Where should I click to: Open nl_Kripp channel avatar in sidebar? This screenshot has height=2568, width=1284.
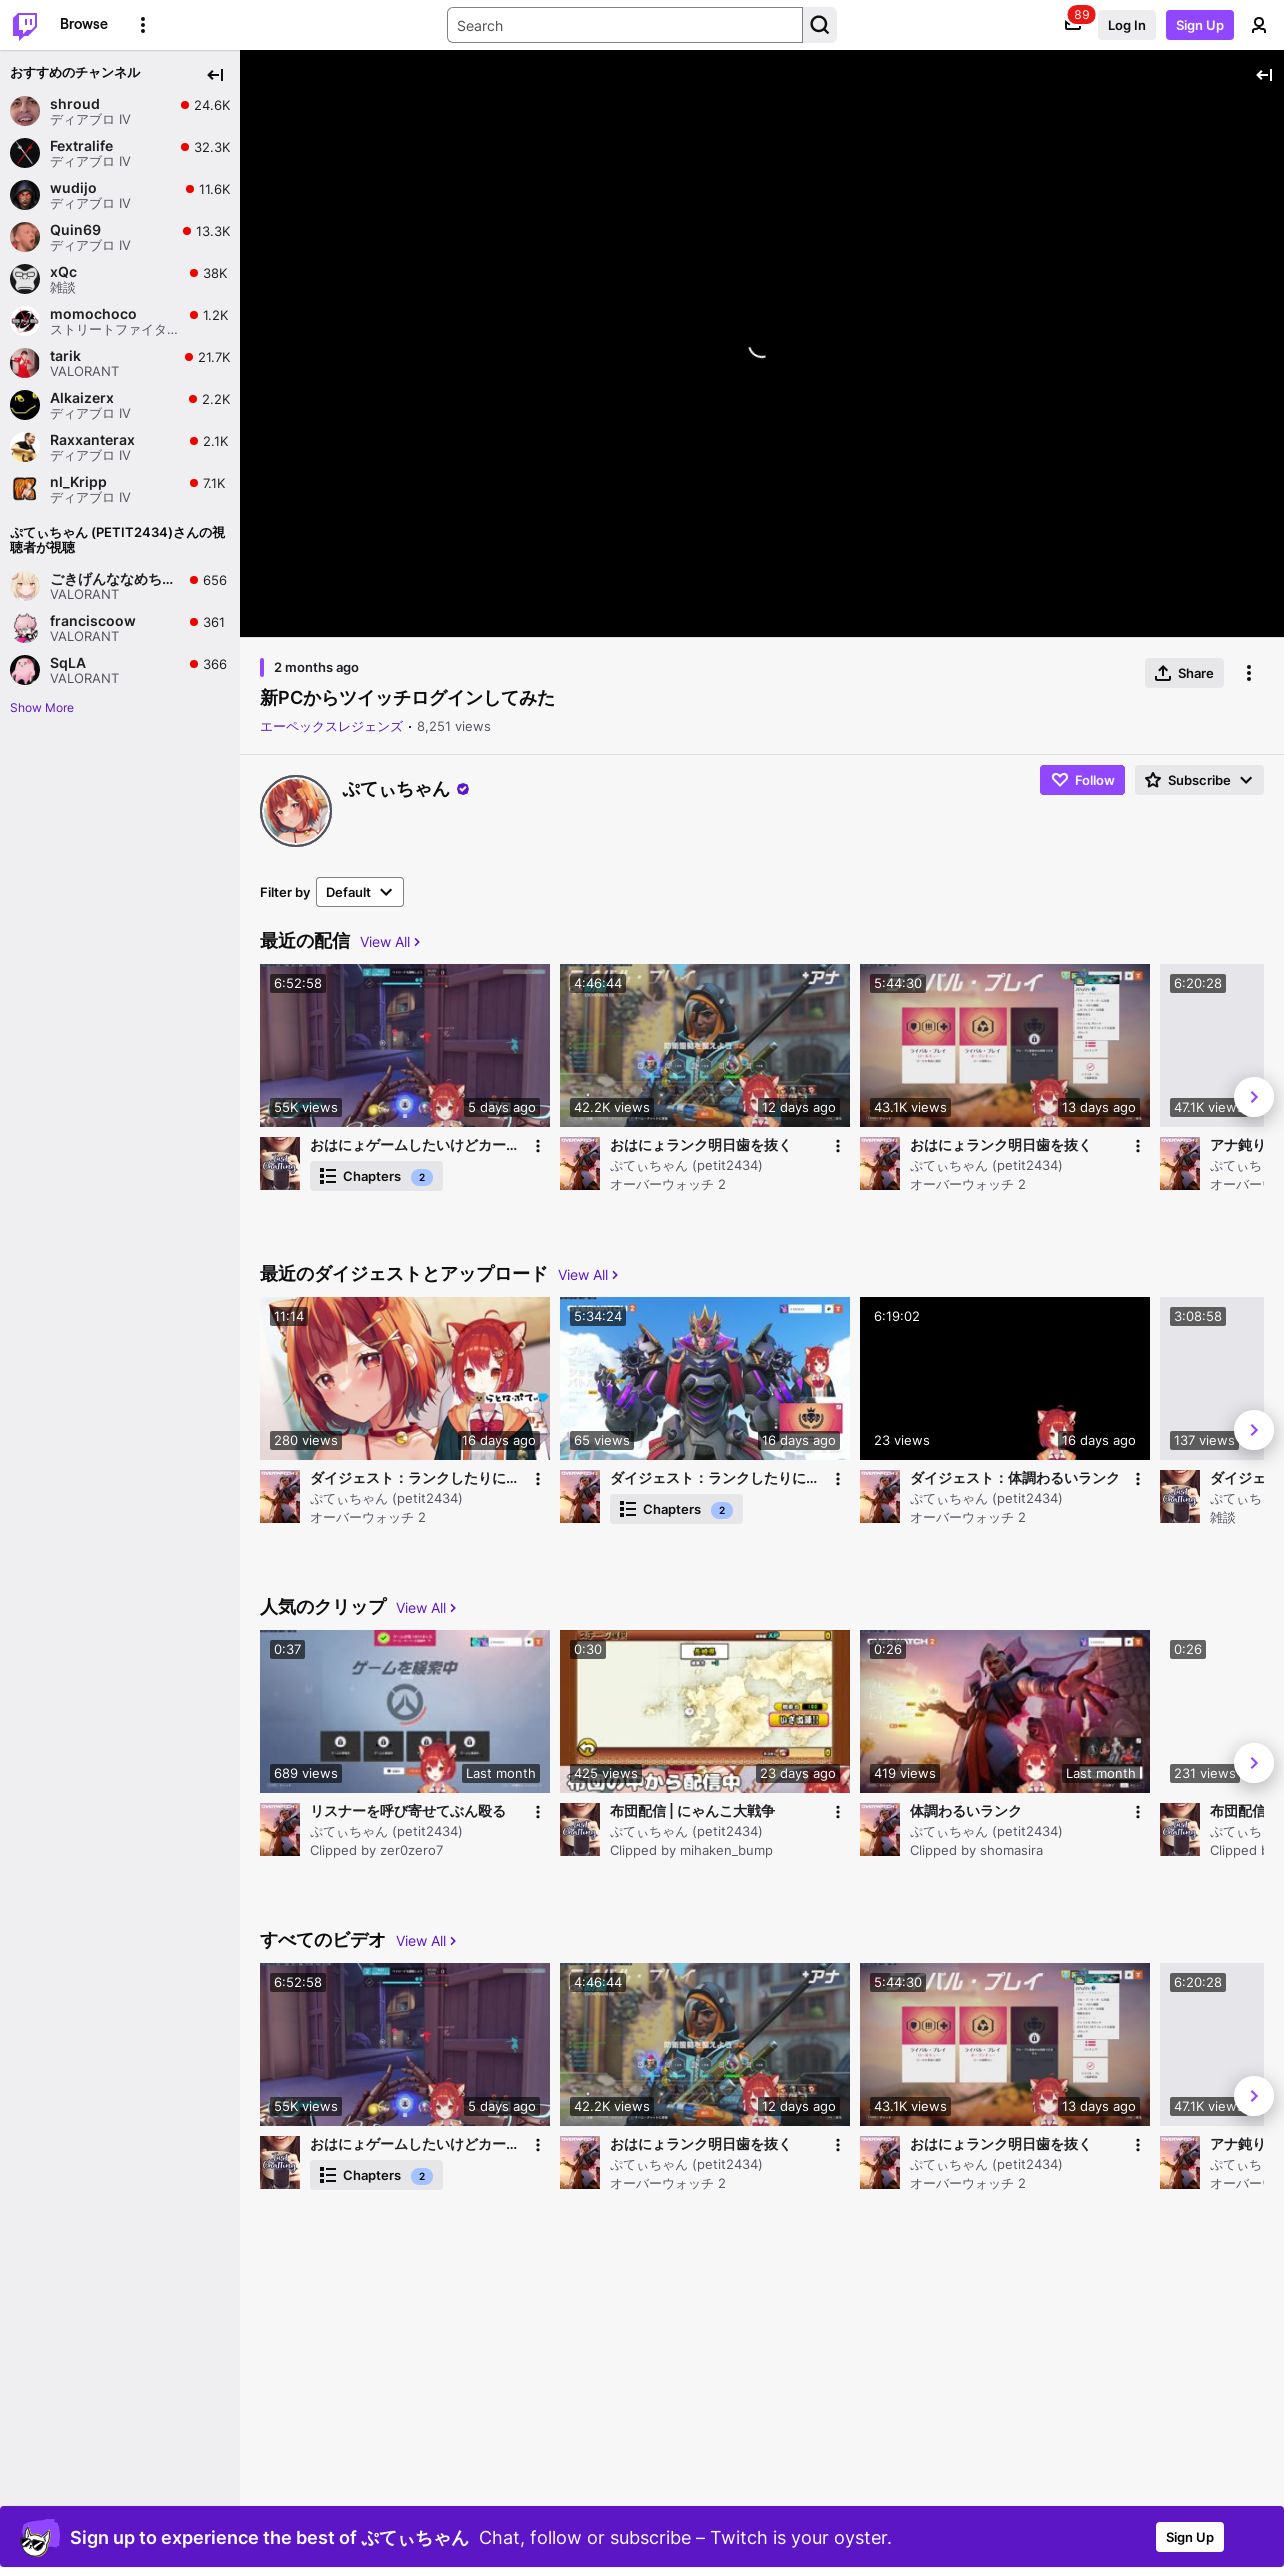pos(25,489)
